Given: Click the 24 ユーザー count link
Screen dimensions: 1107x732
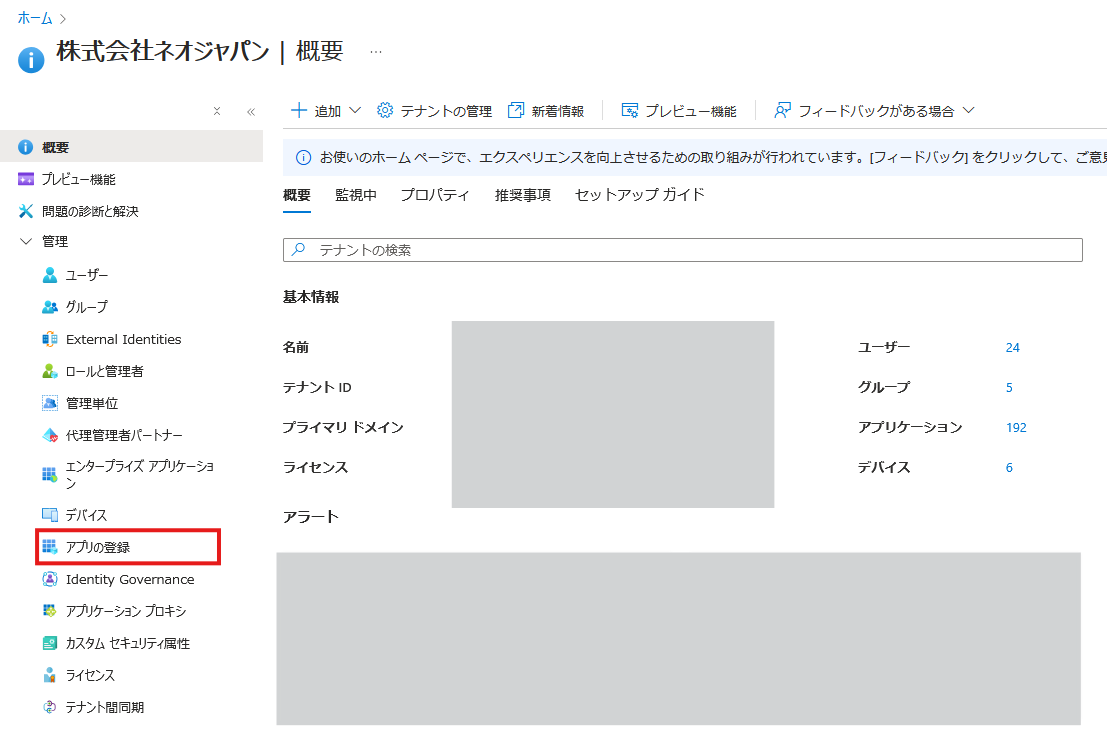Looking at the screenshot, I should pos(1012,347).
